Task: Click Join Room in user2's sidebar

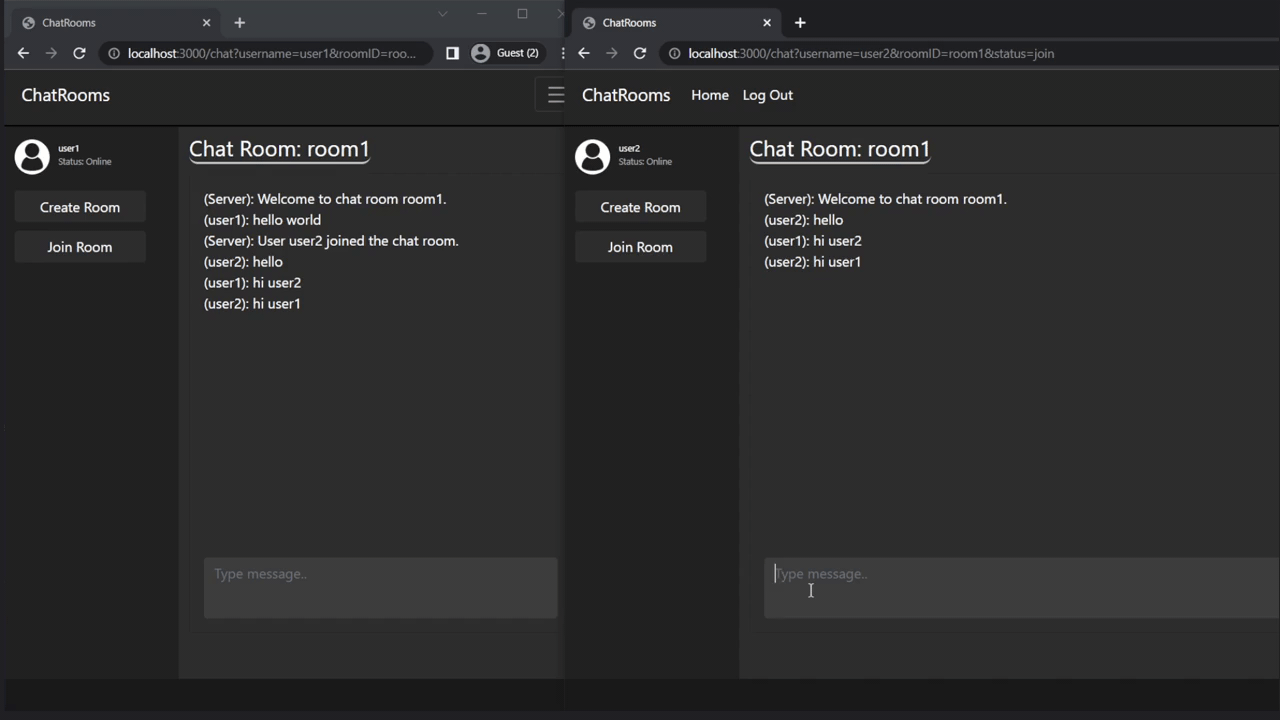Action: click(x=640, y=247)
